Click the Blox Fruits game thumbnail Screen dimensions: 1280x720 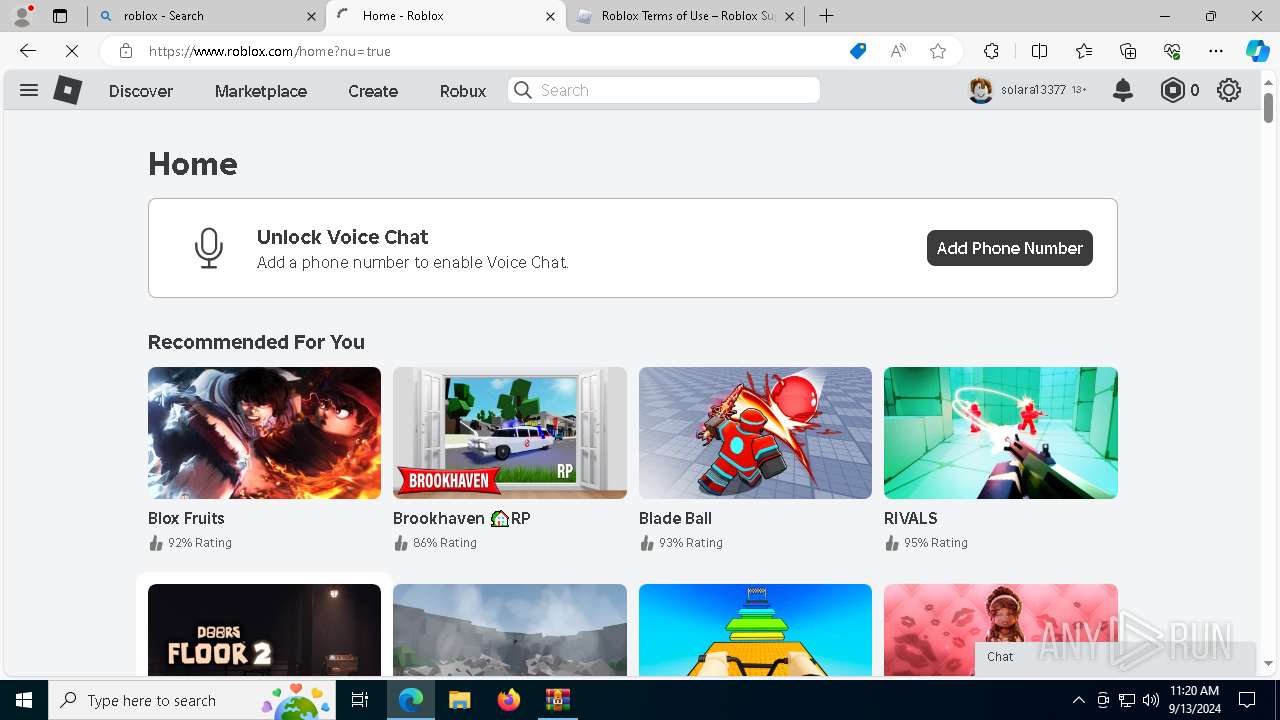[x=264, y=433]
